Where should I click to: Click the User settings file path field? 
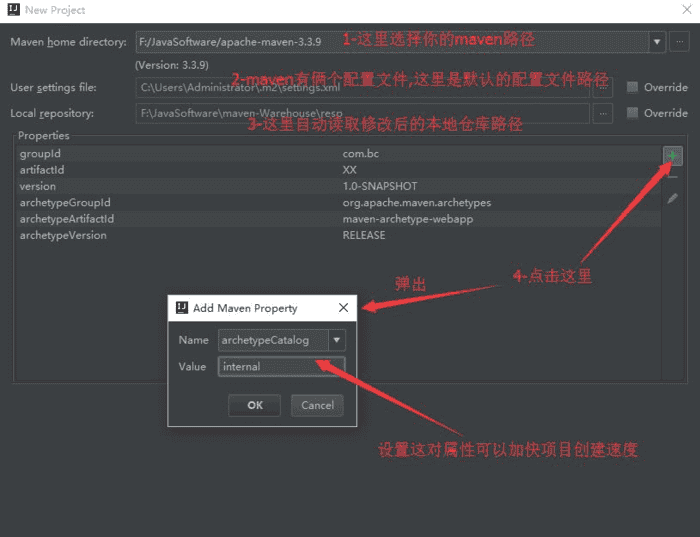[x=362, y=87]
